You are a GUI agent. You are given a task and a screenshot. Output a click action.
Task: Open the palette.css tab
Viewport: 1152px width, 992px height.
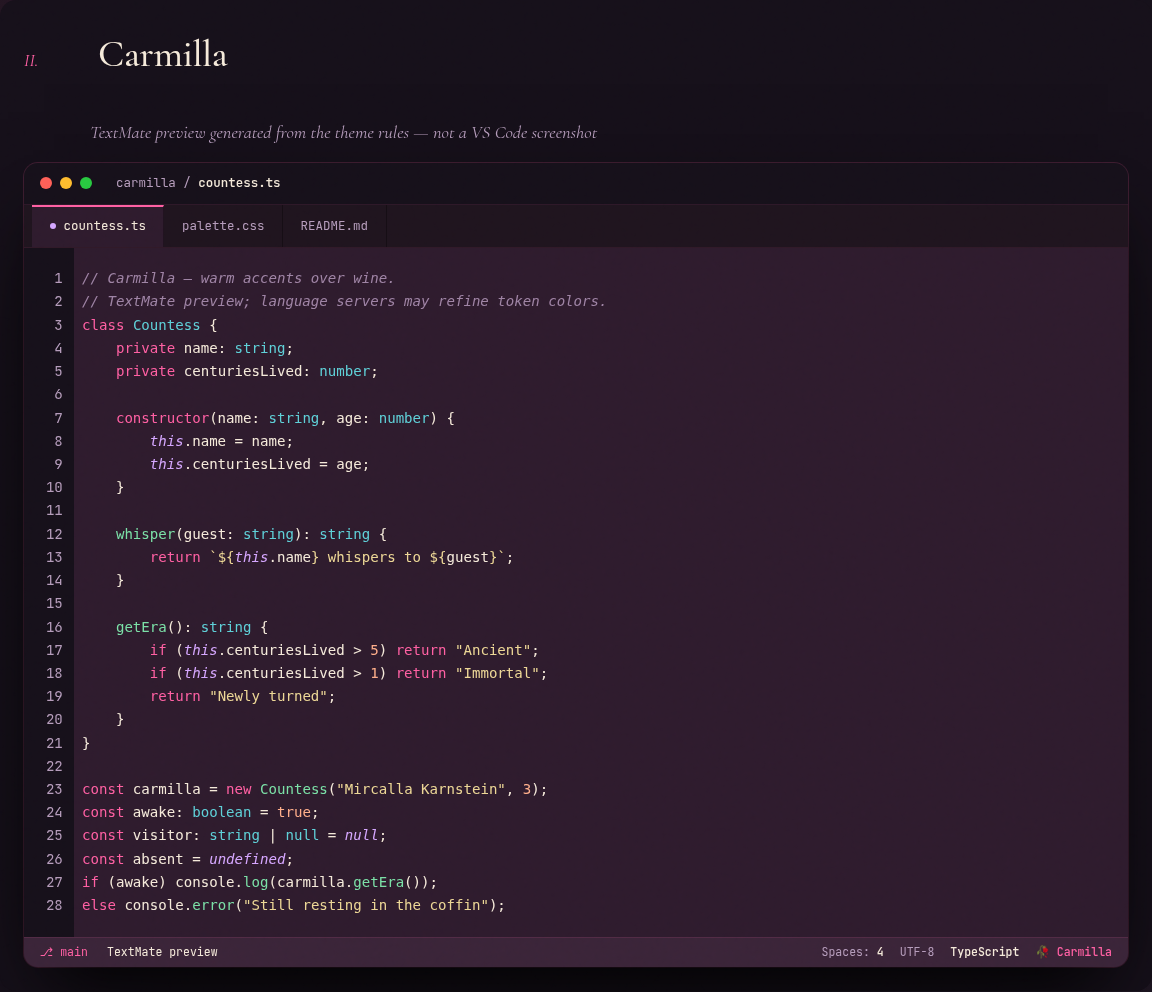coord(223,226)
